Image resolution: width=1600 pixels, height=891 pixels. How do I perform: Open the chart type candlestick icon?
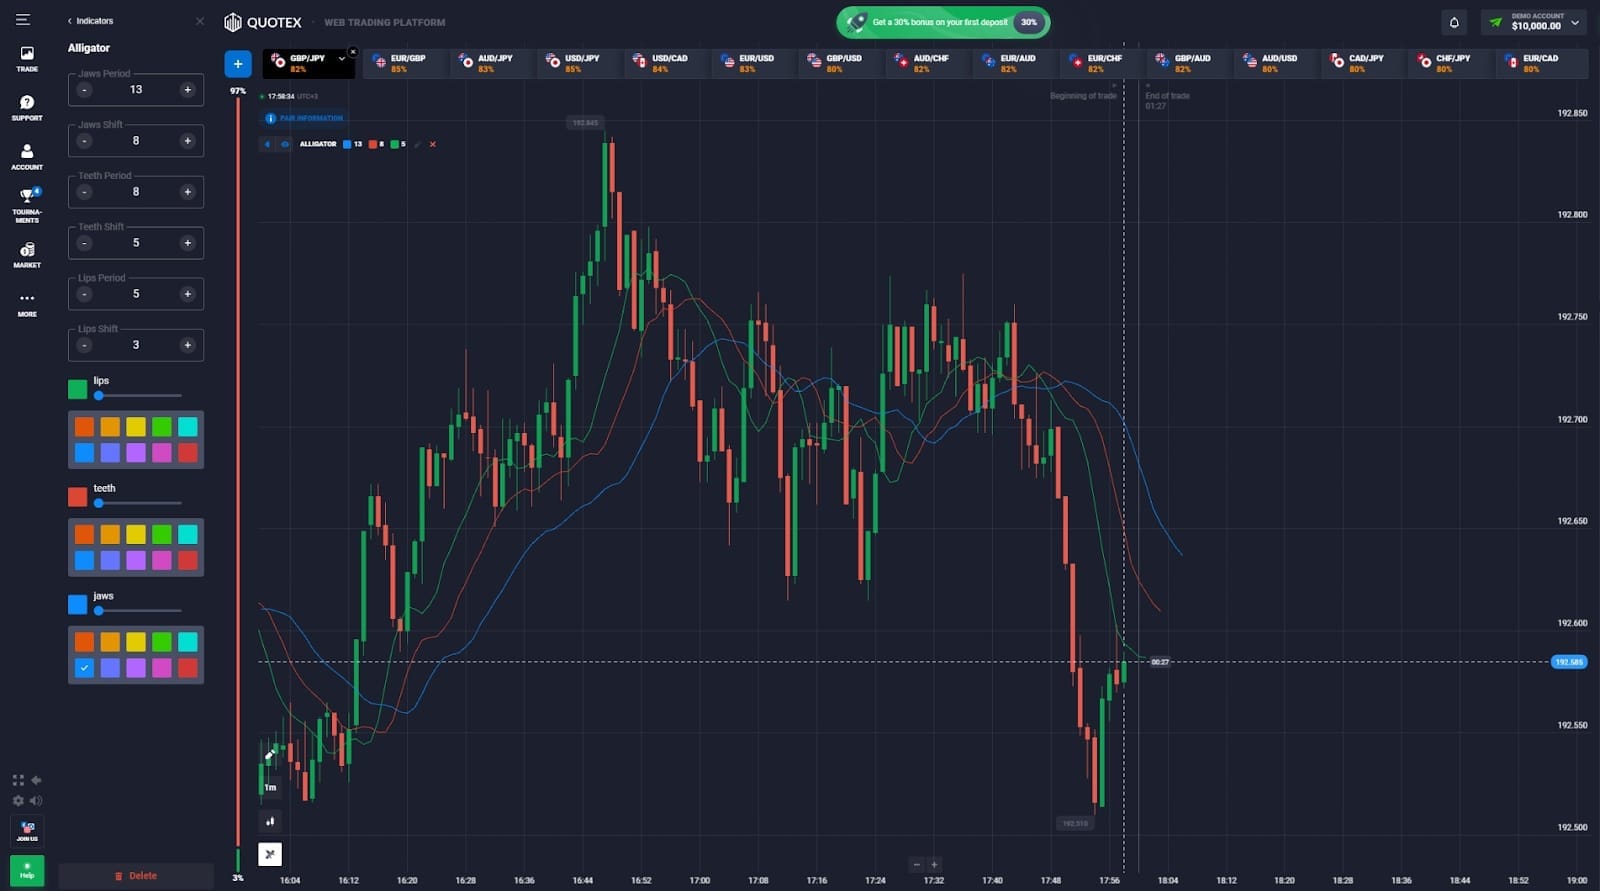270,821
